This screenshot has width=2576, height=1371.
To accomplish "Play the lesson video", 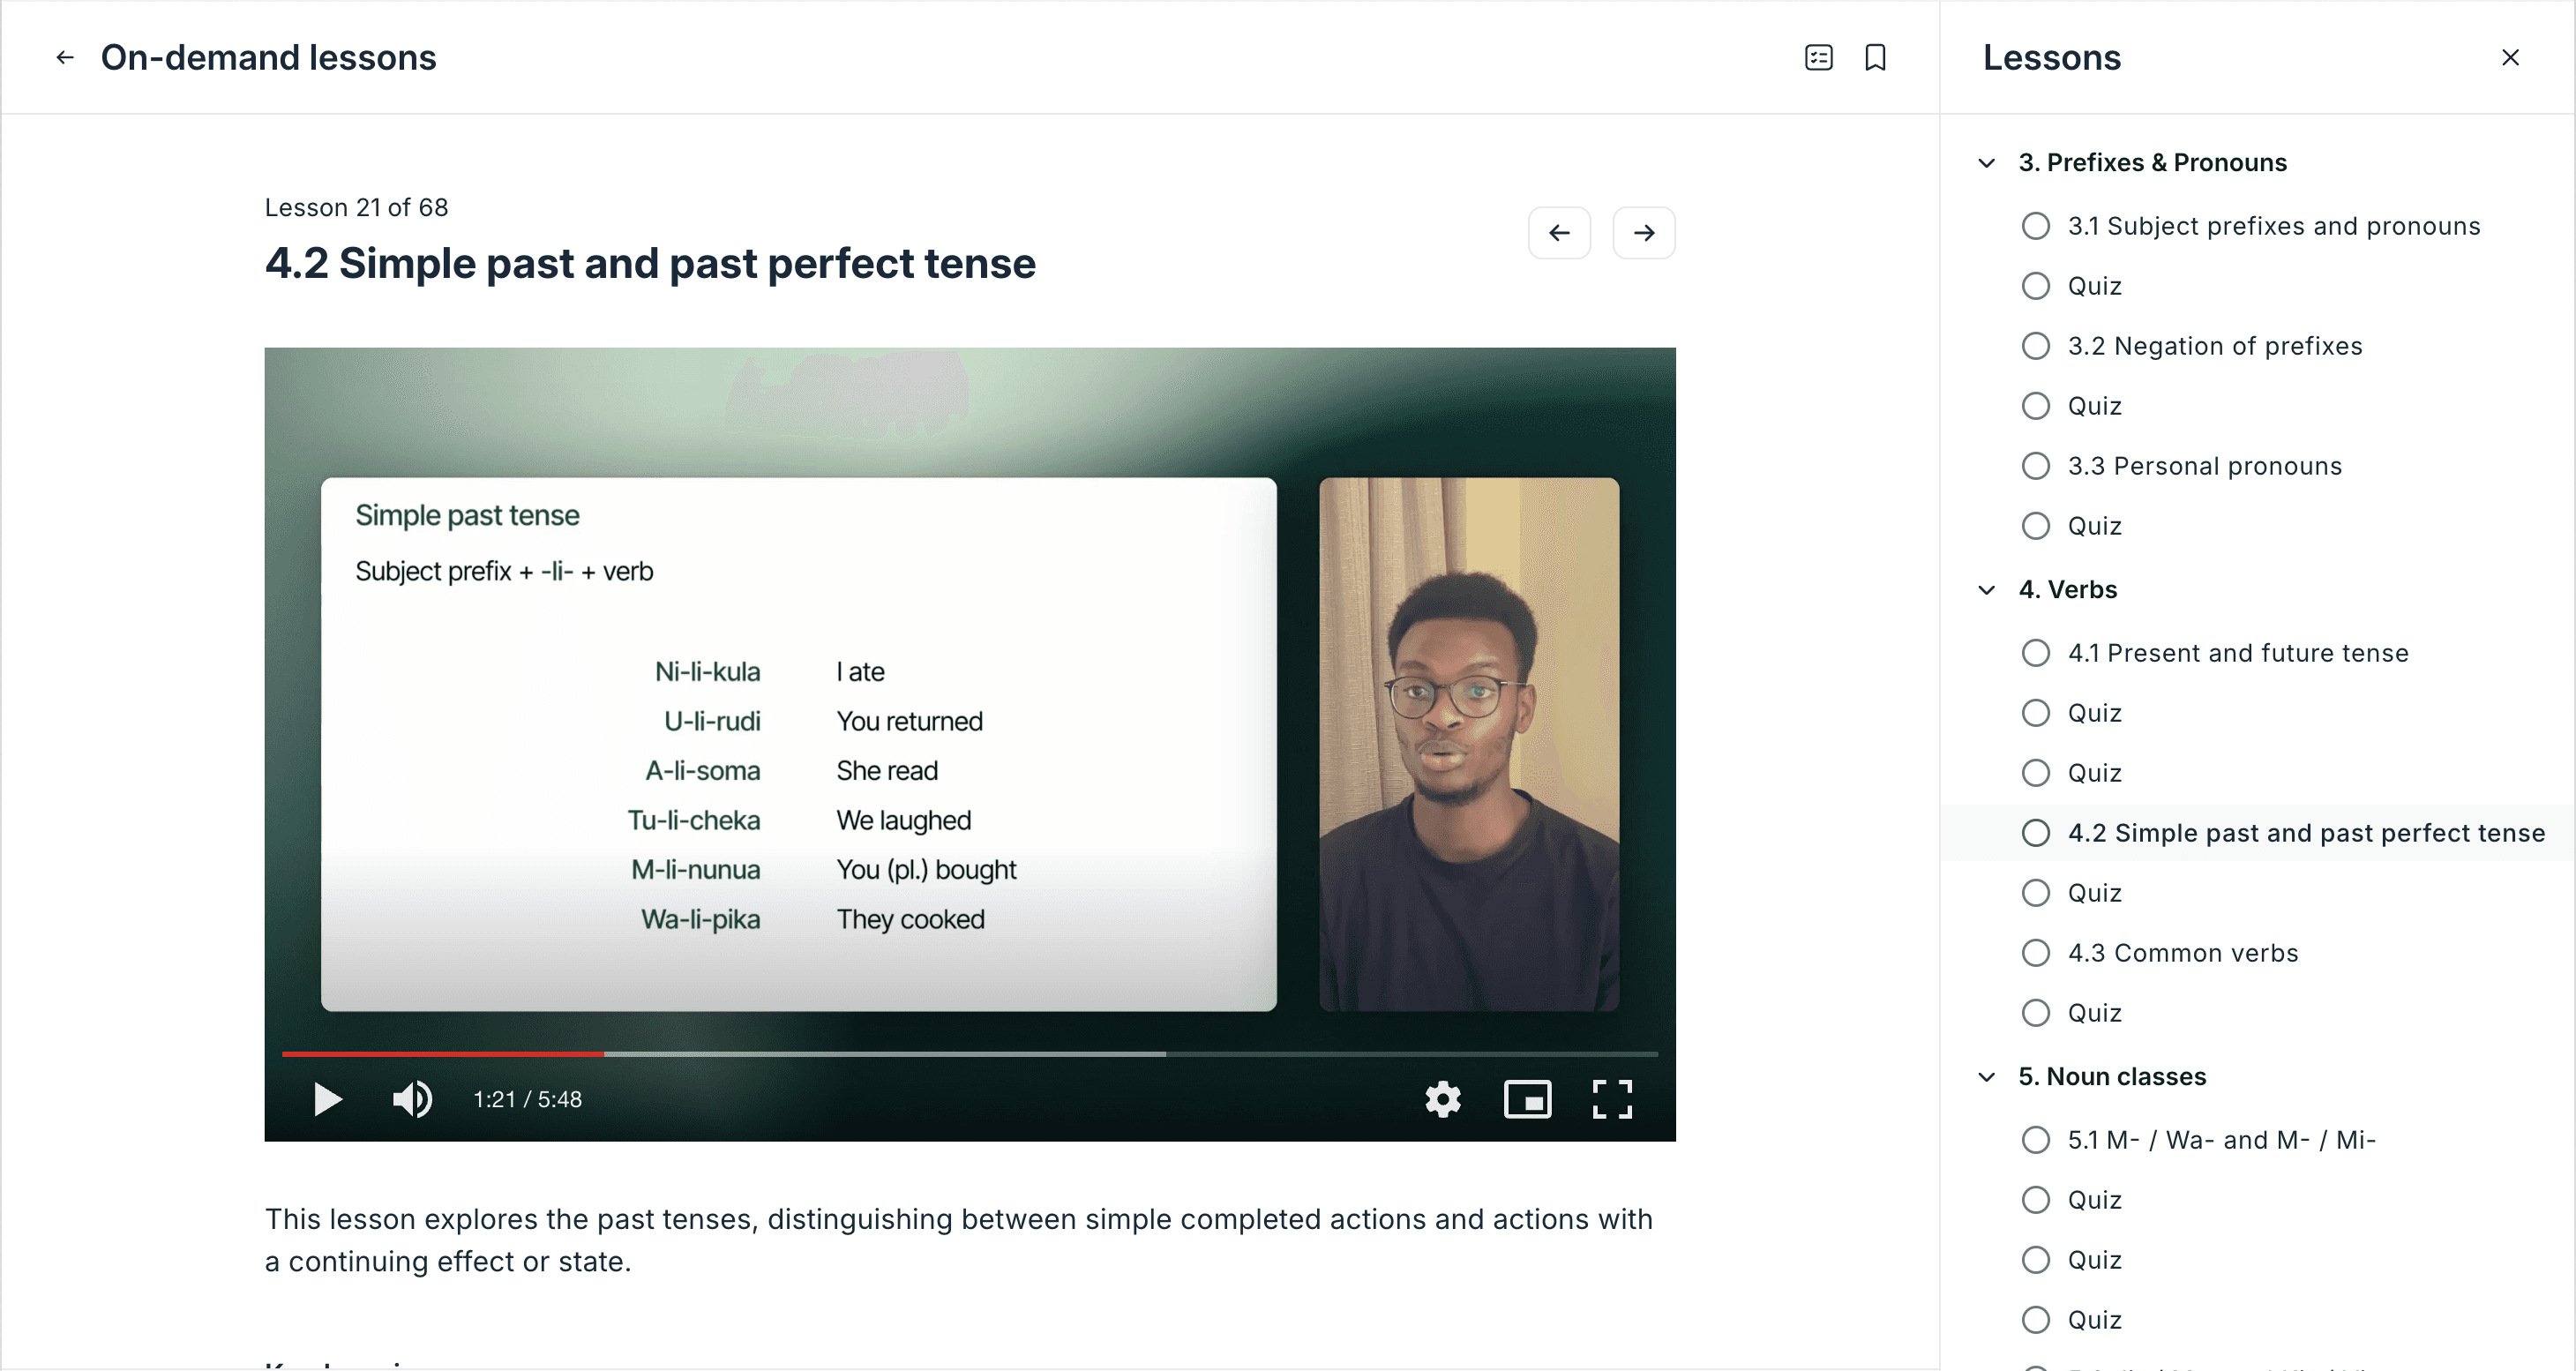I will 328,1099.
